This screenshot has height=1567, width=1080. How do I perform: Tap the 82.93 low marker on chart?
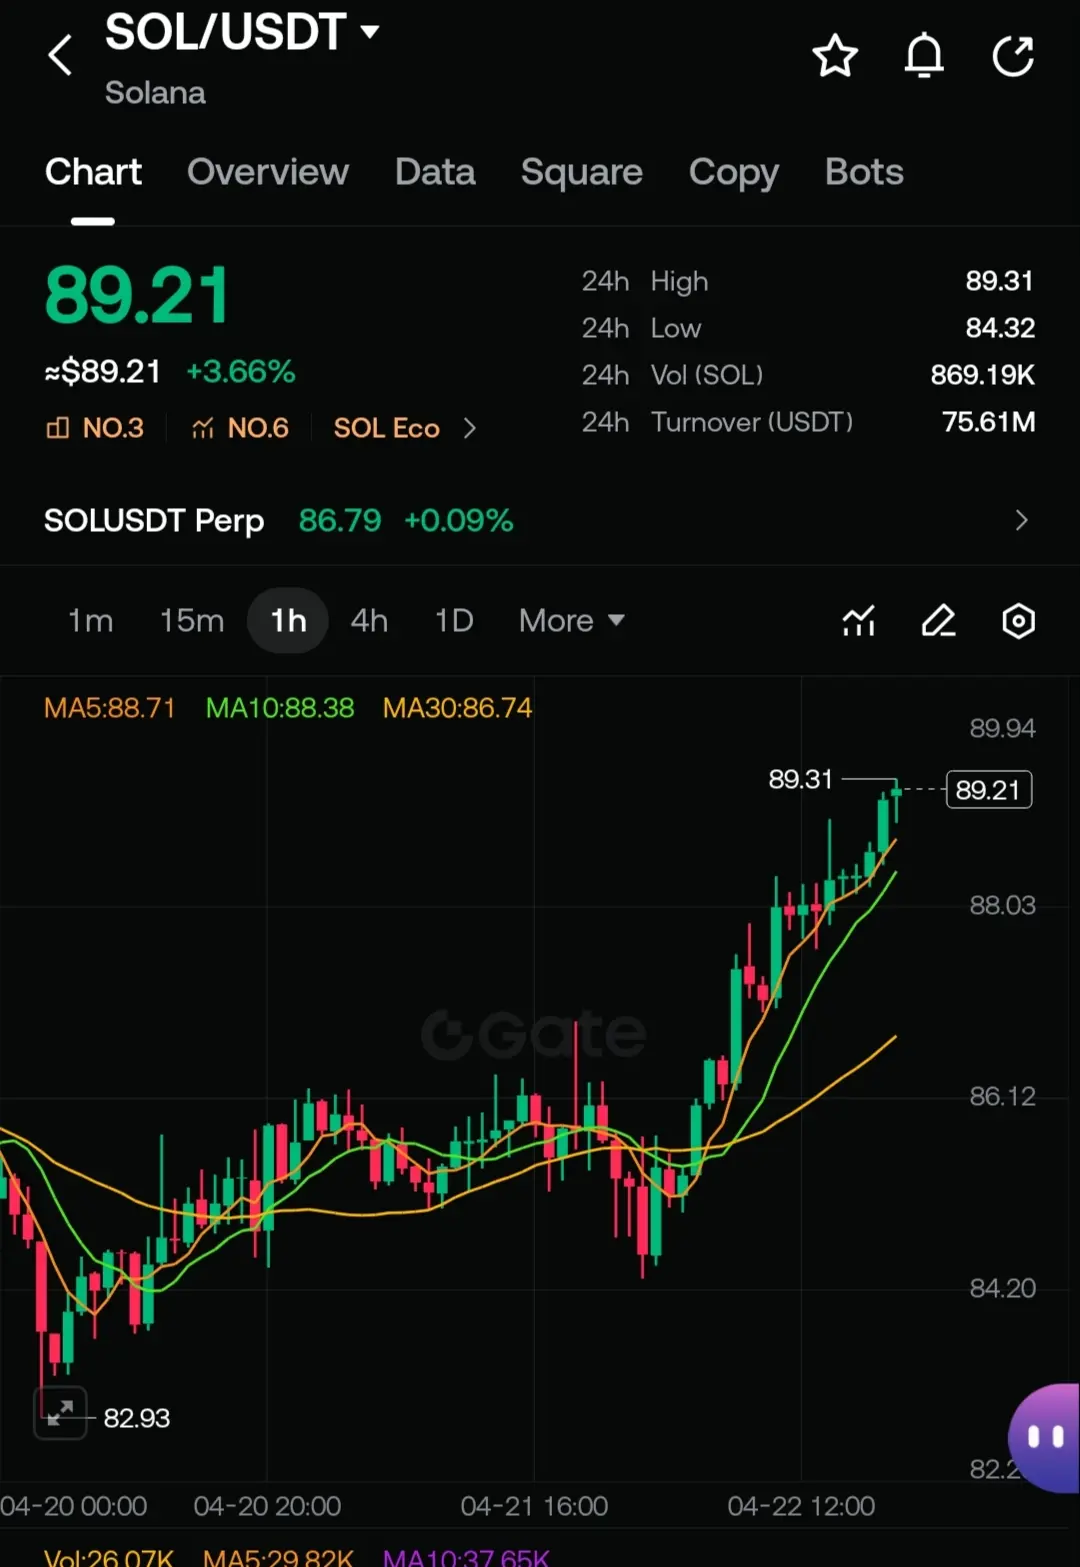pyautogui.click(x=137, y=1418)
